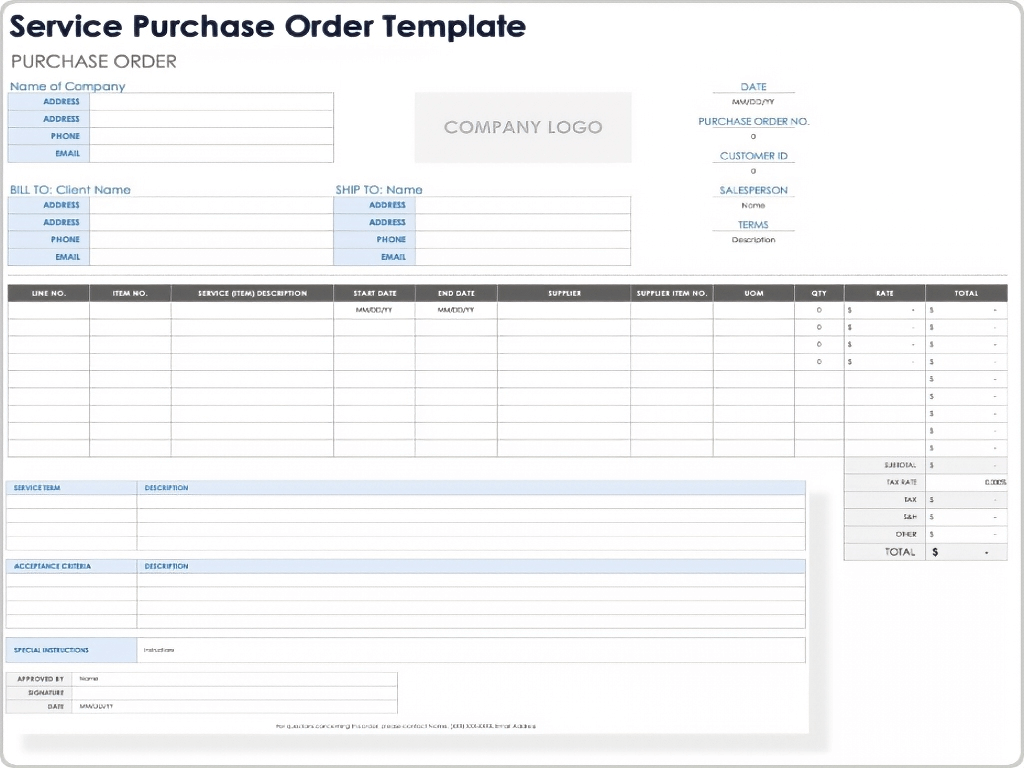Click the grand TOTAL amount cell

click(966, 552)
